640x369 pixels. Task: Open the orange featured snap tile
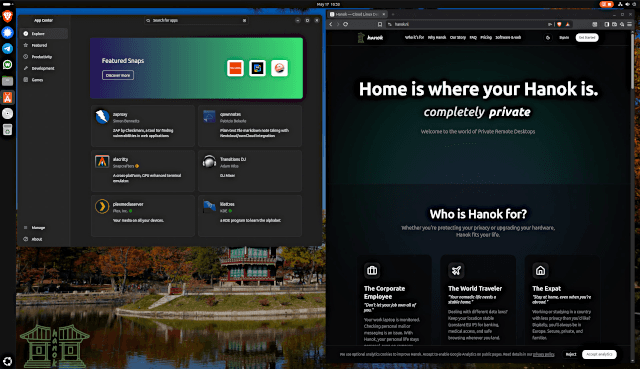pos(235,68)
